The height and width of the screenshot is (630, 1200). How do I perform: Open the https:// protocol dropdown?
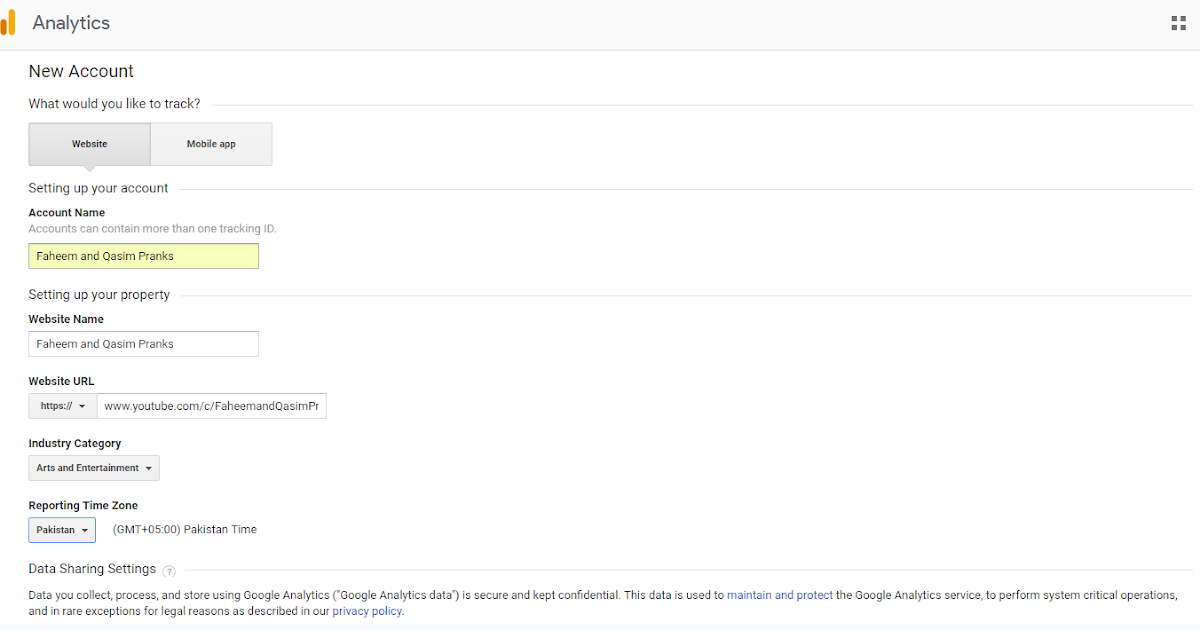click(x=63, y=406)
